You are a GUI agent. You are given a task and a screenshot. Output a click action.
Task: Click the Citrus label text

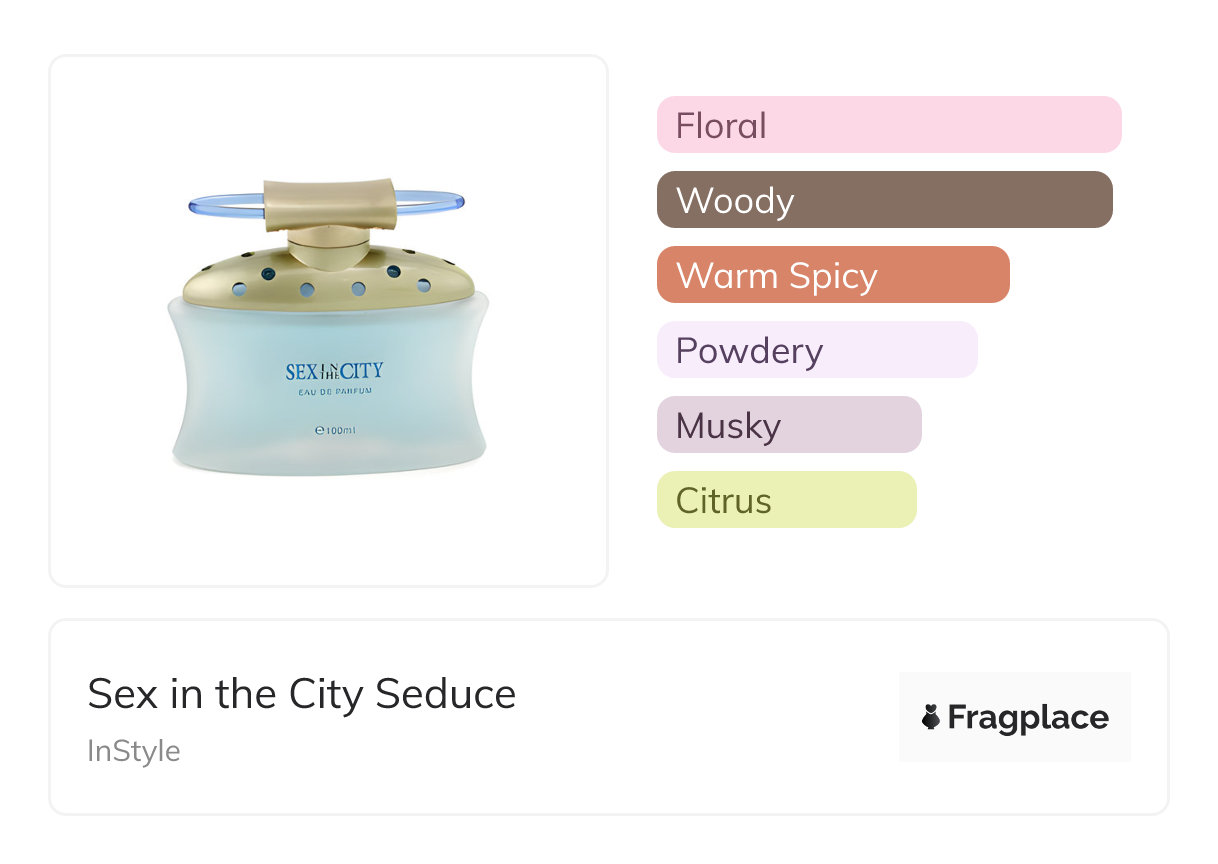723,500
